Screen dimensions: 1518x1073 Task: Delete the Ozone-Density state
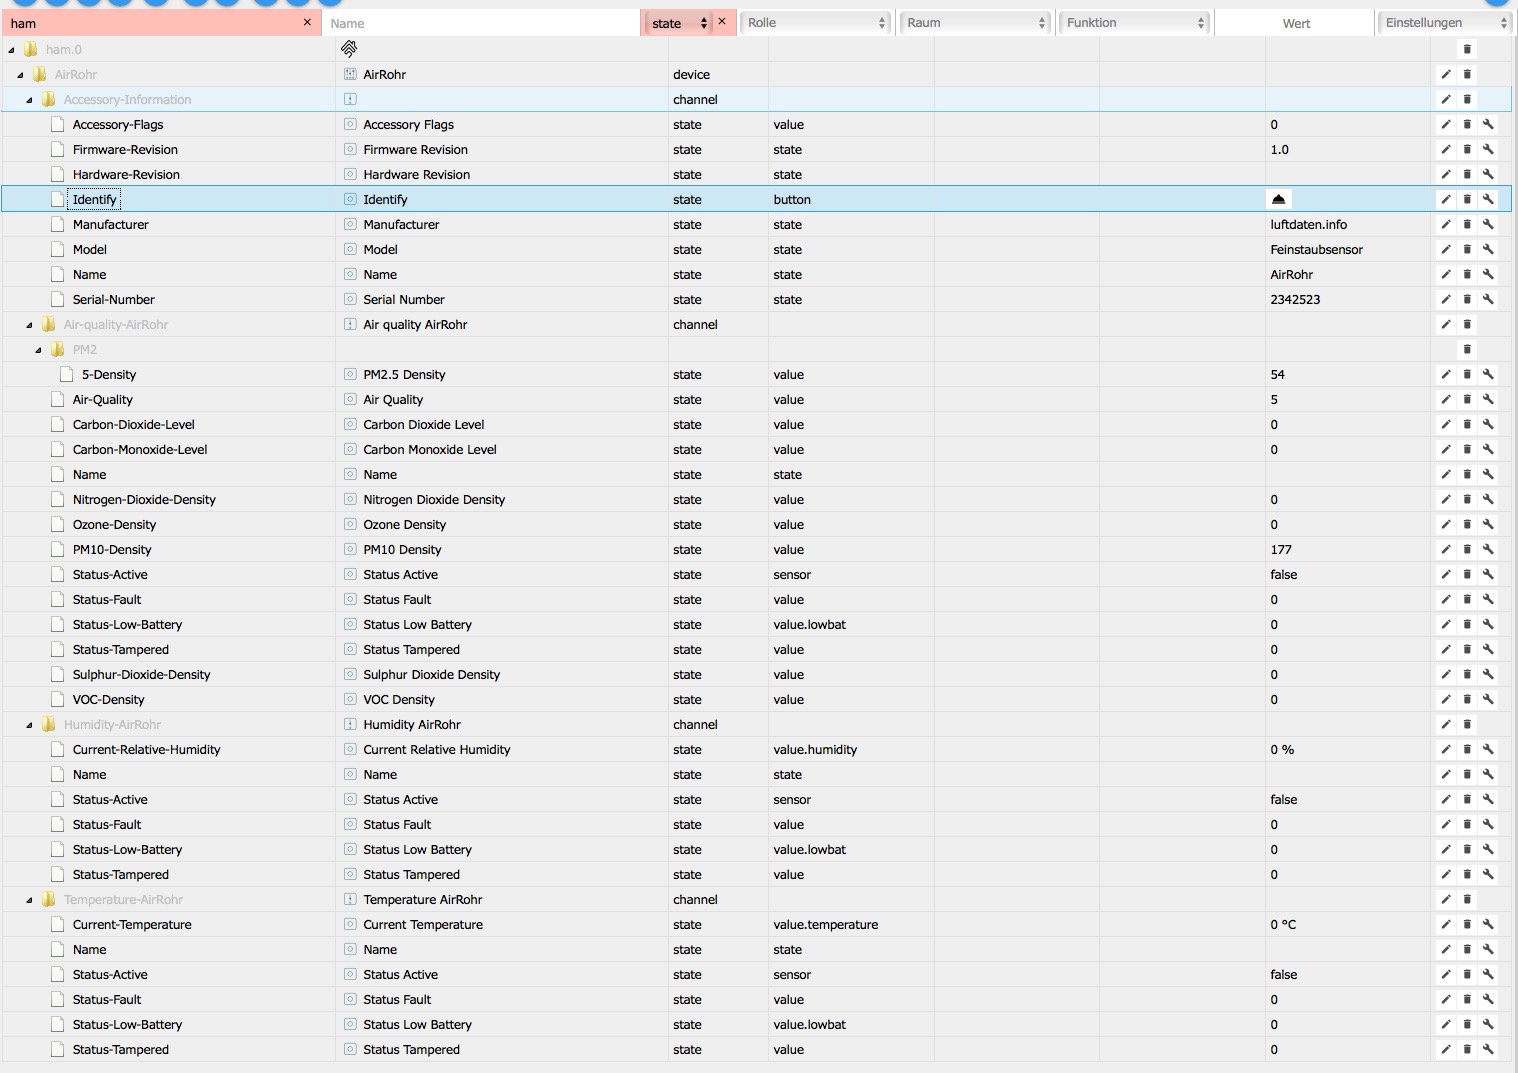[1467, 524]
